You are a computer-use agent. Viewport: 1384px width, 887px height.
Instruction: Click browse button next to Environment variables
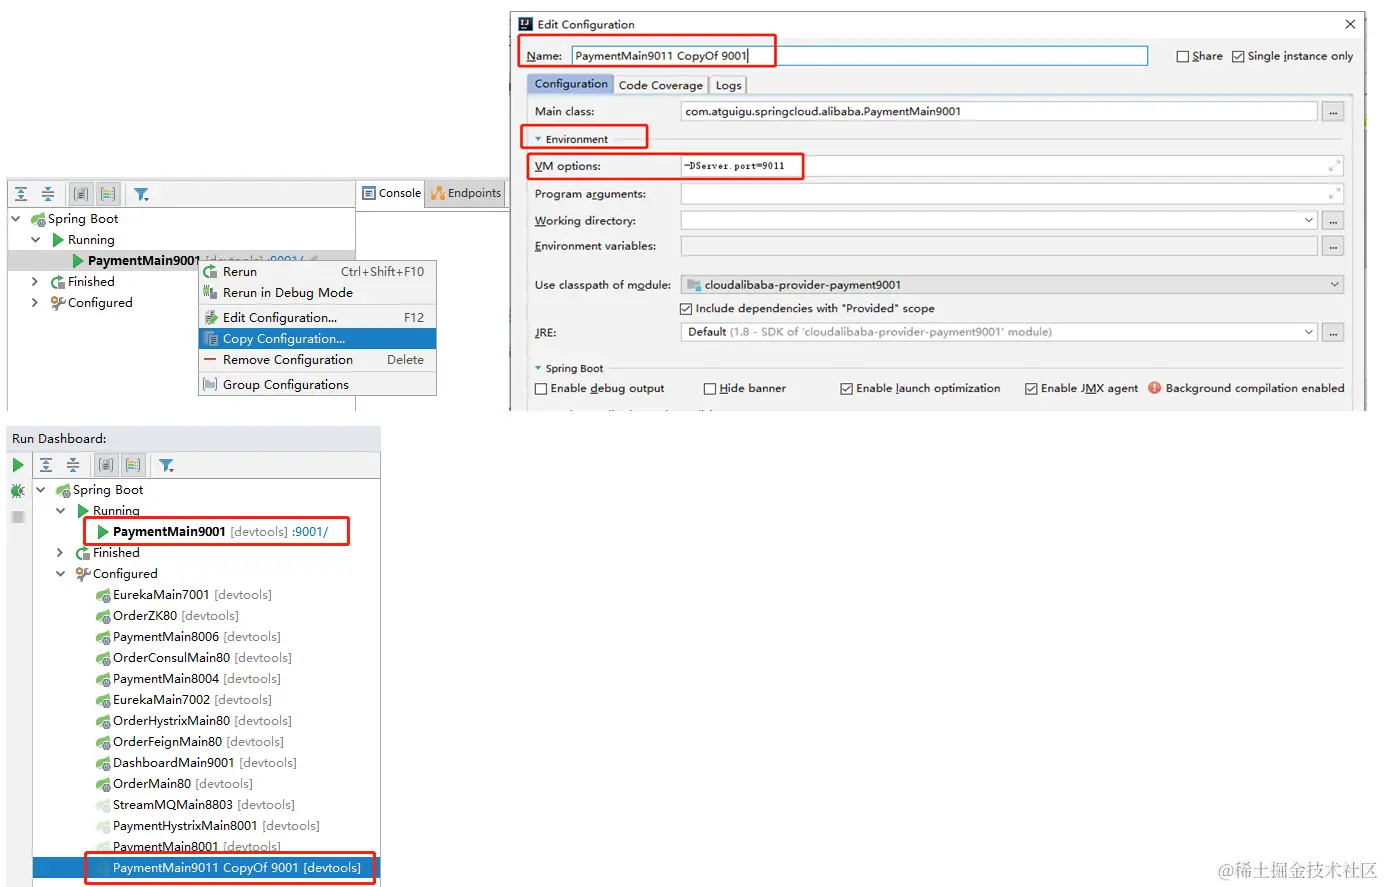point(1333,246)
